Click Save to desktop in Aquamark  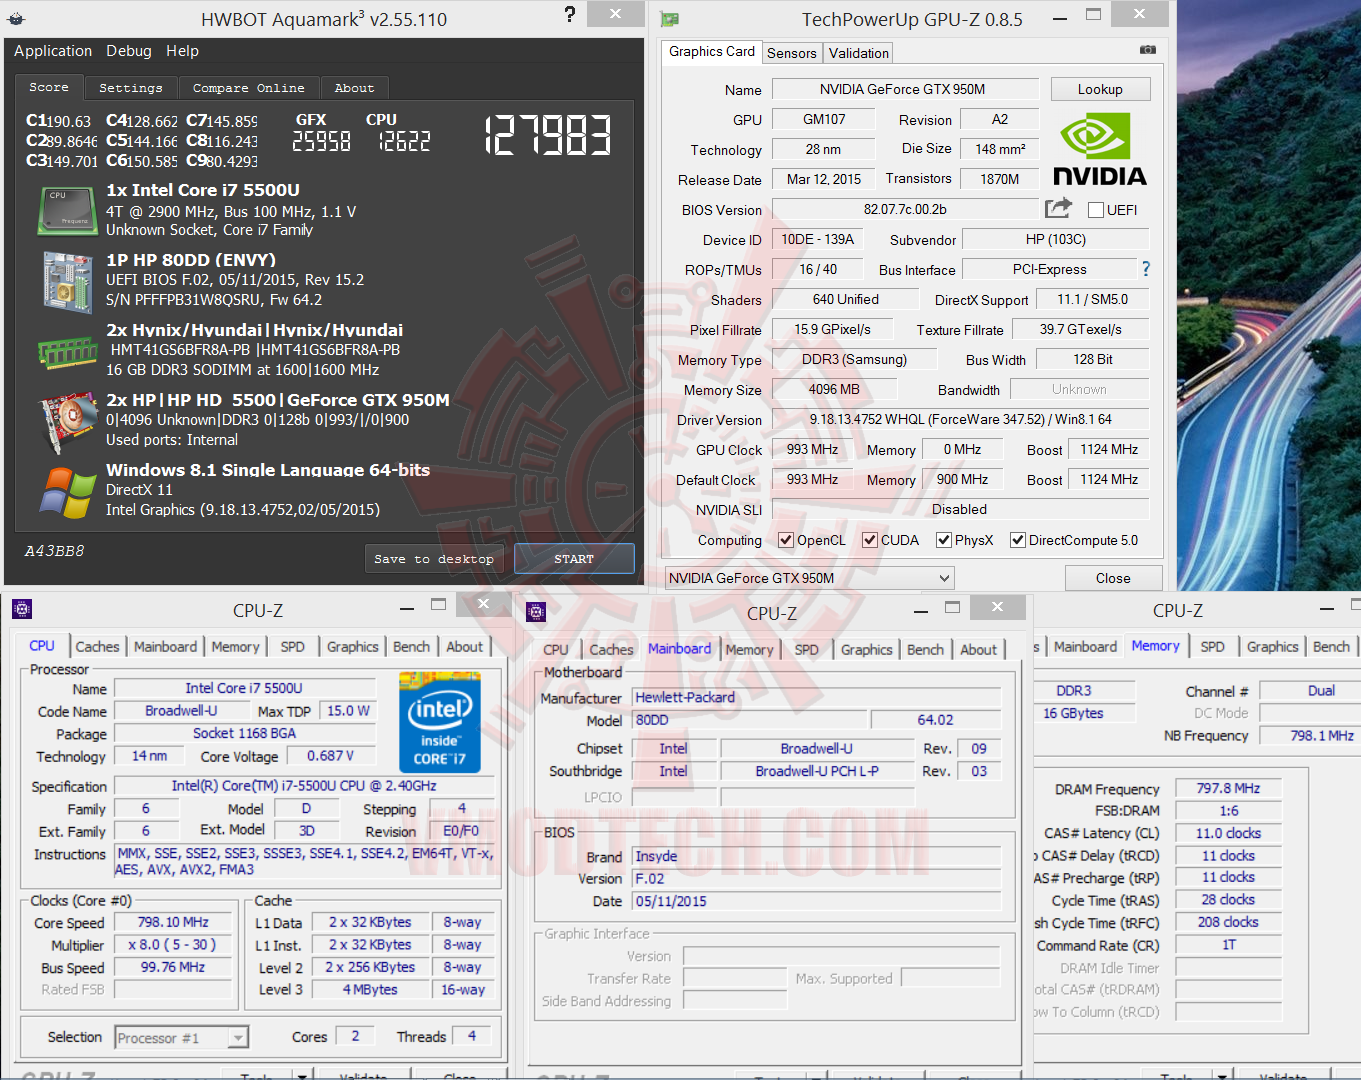pos(434,559)
